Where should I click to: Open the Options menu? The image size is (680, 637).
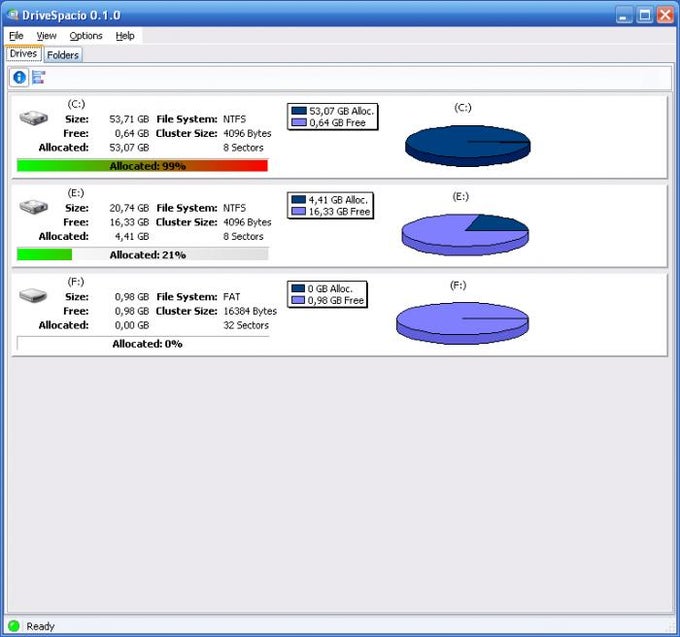pyautogui.click(x=86, y=36)
